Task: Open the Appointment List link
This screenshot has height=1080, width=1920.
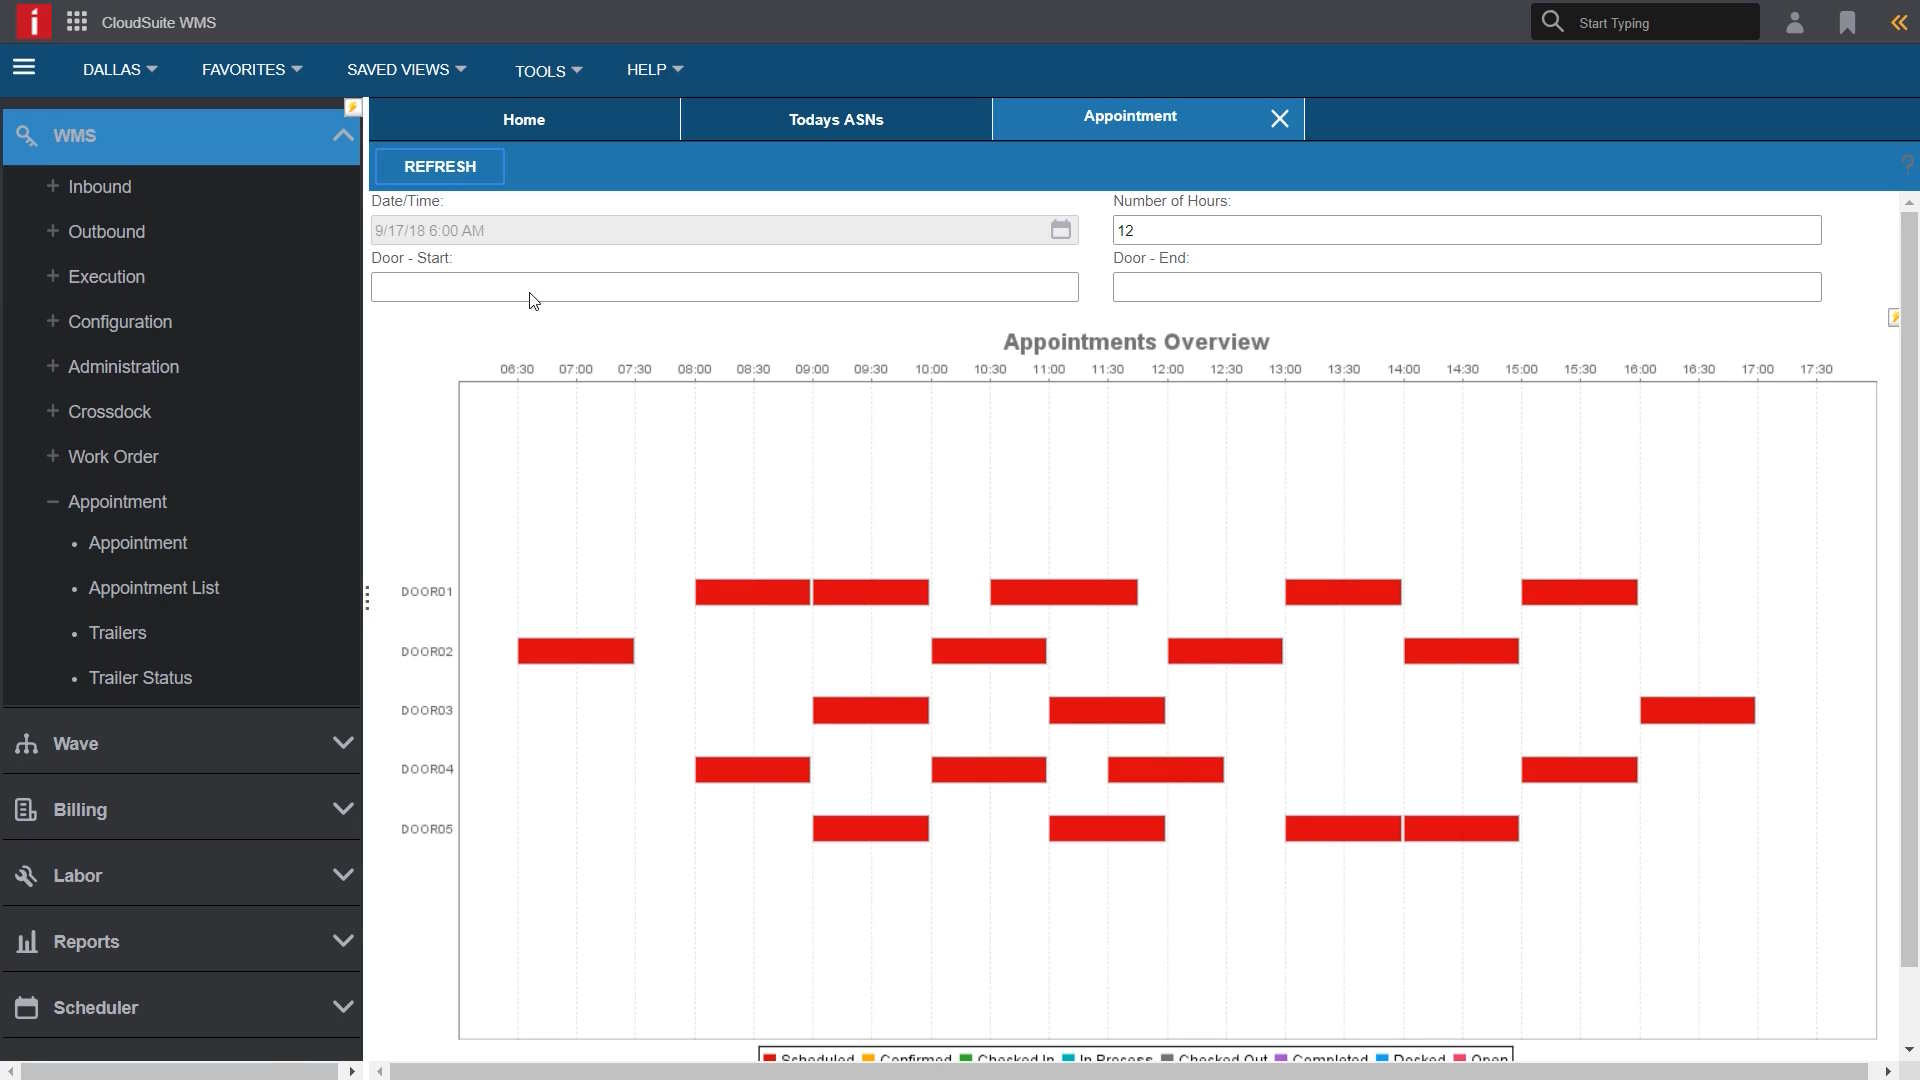Action: coord(153,588)
